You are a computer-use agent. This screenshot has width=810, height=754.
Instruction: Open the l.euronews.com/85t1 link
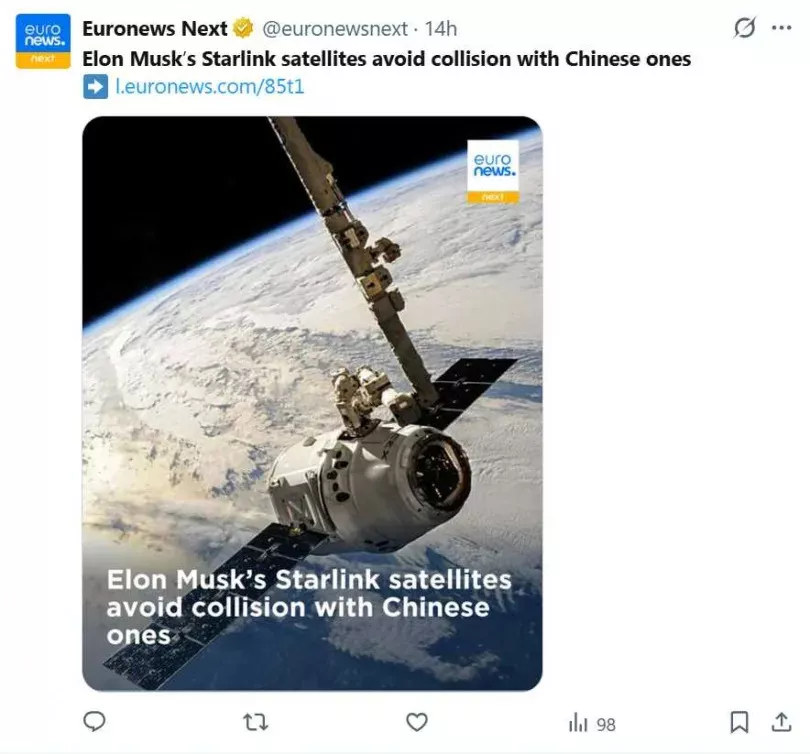pyautogui.click(x=210, y=87)
